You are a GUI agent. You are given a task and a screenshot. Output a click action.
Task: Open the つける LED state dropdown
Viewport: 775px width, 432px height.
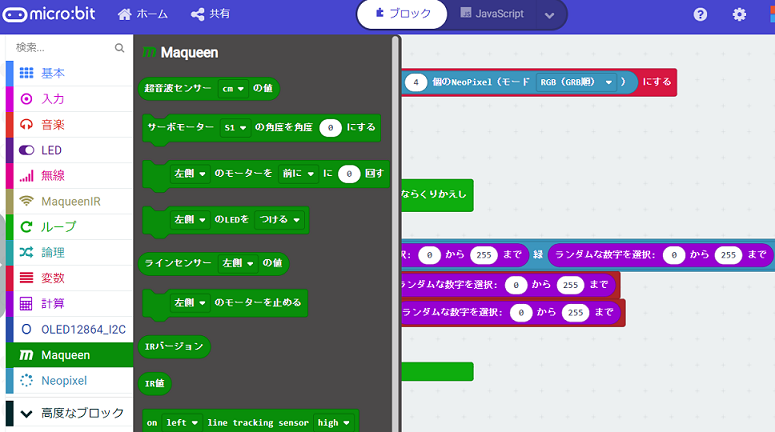point(279,219)
